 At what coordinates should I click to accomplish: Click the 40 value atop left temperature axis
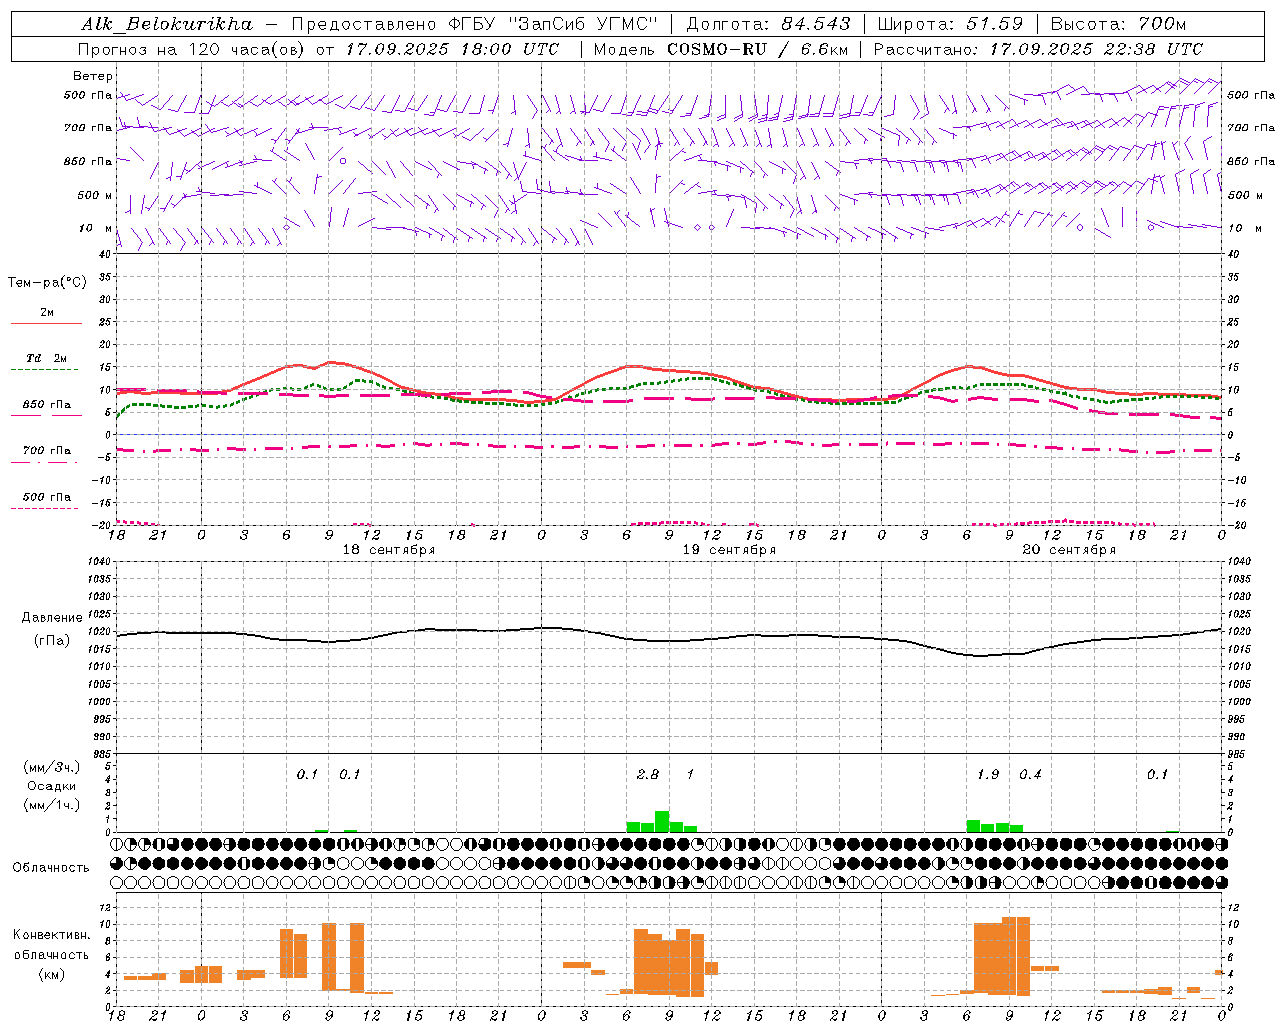click(x=105, y=254)
